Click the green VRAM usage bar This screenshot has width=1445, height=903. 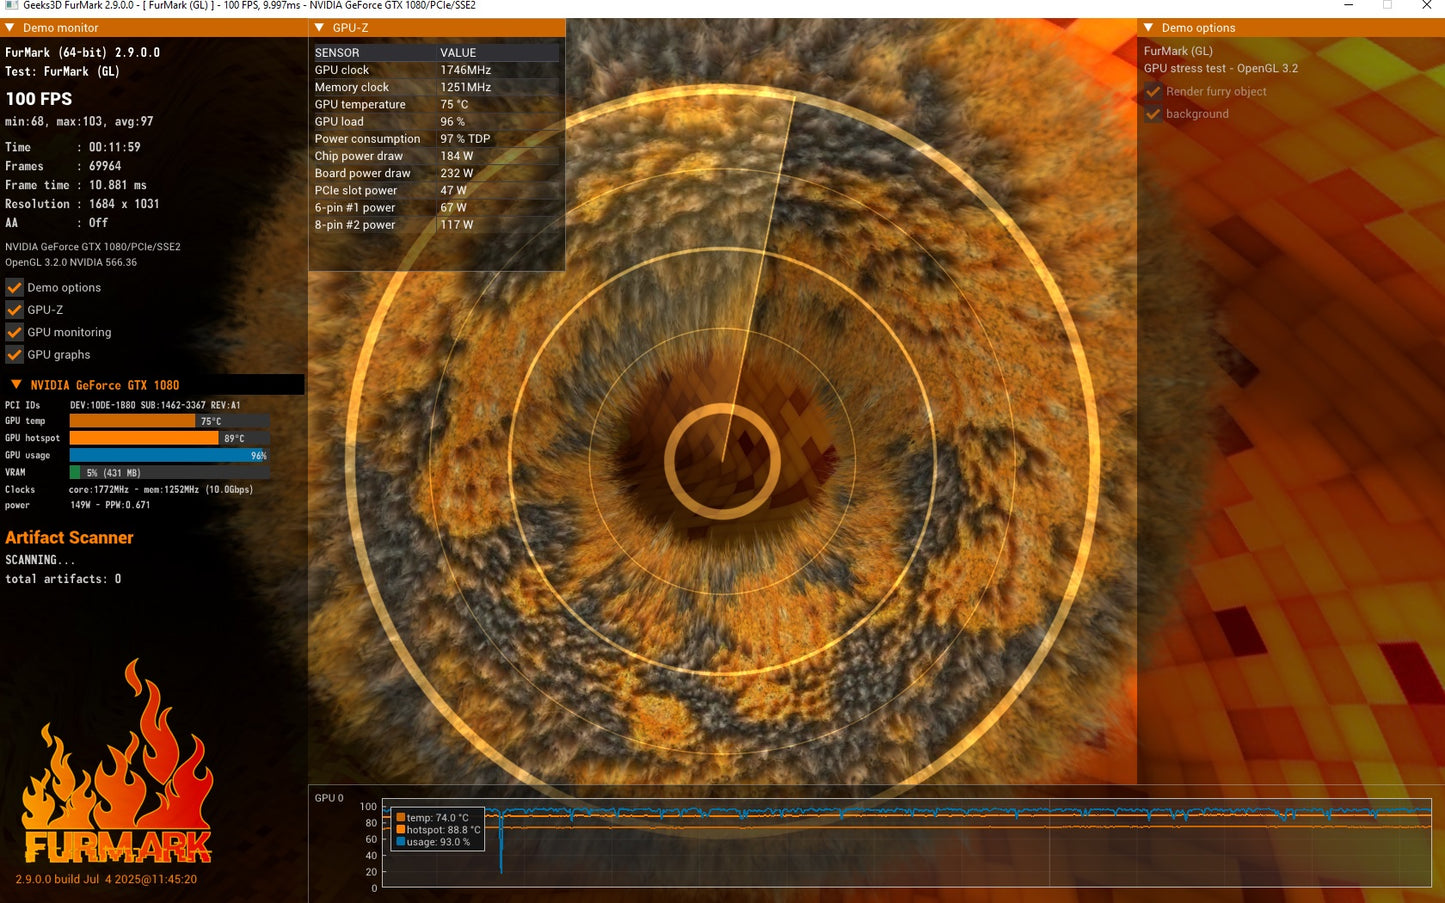point(75,472)
